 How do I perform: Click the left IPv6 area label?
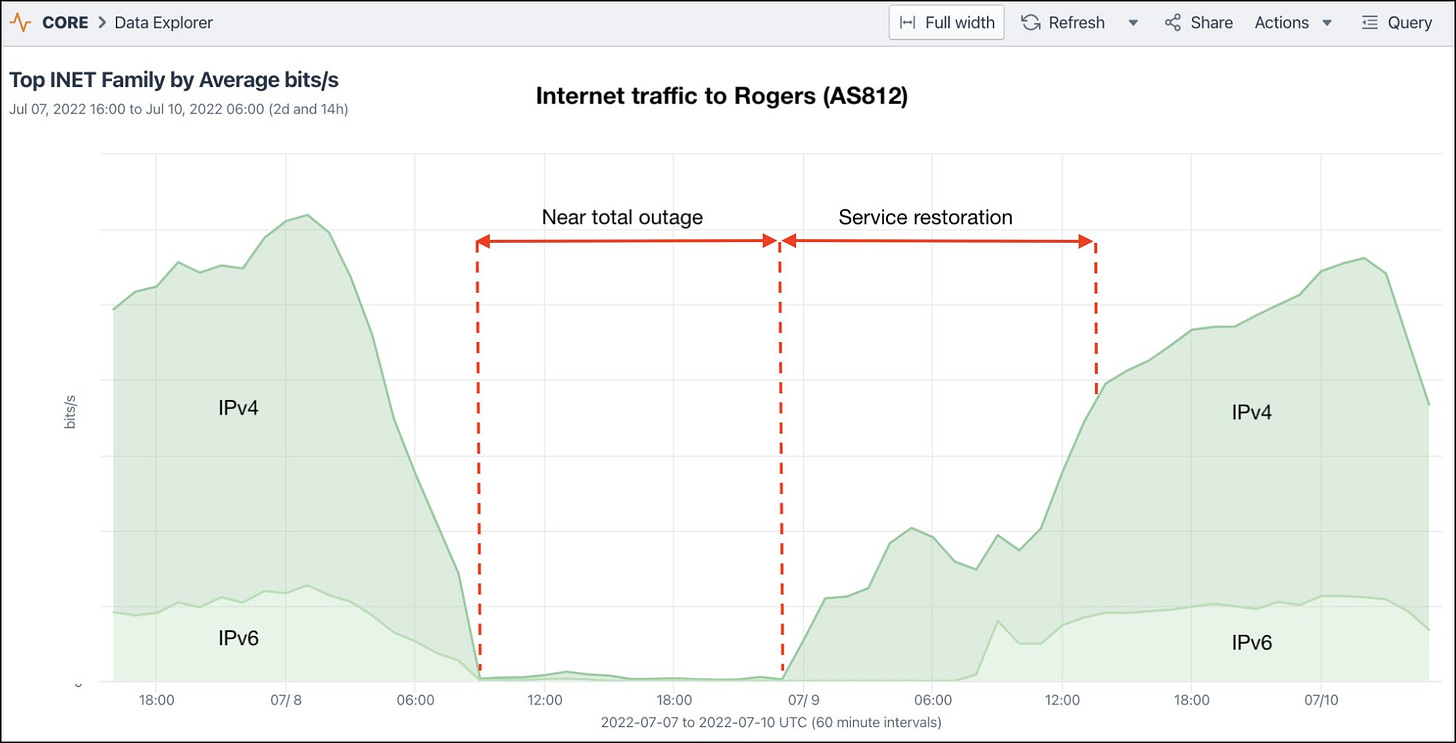[239, 638]
